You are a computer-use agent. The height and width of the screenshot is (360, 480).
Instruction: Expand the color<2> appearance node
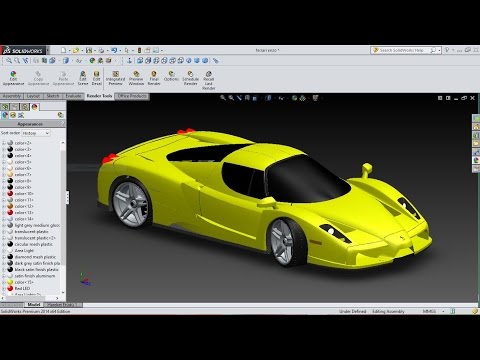(4, 143)
